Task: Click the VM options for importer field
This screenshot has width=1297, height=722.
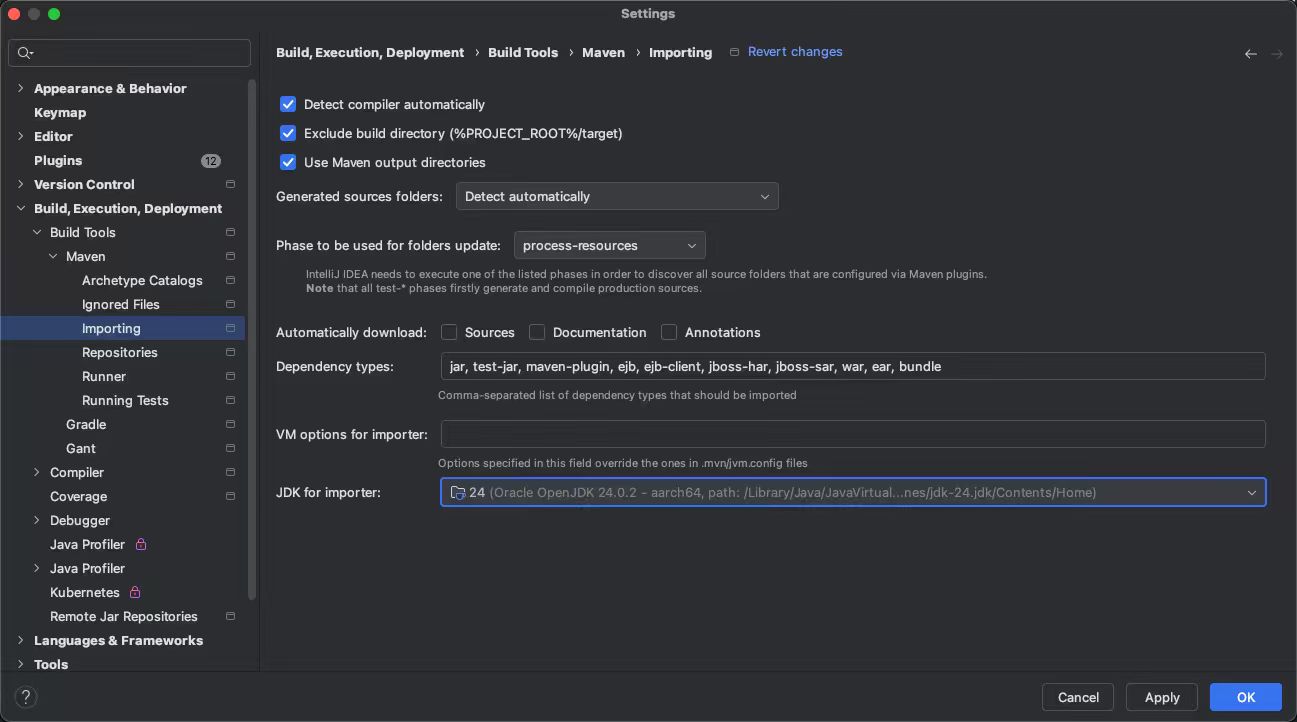Action: point(852,434)
